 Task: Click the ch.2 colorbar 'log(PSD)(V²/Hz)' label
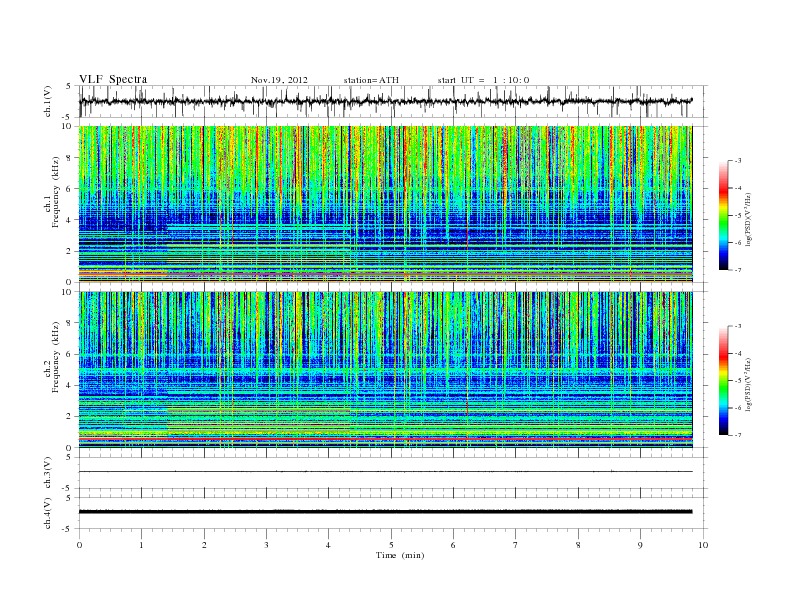coord(748,384)
